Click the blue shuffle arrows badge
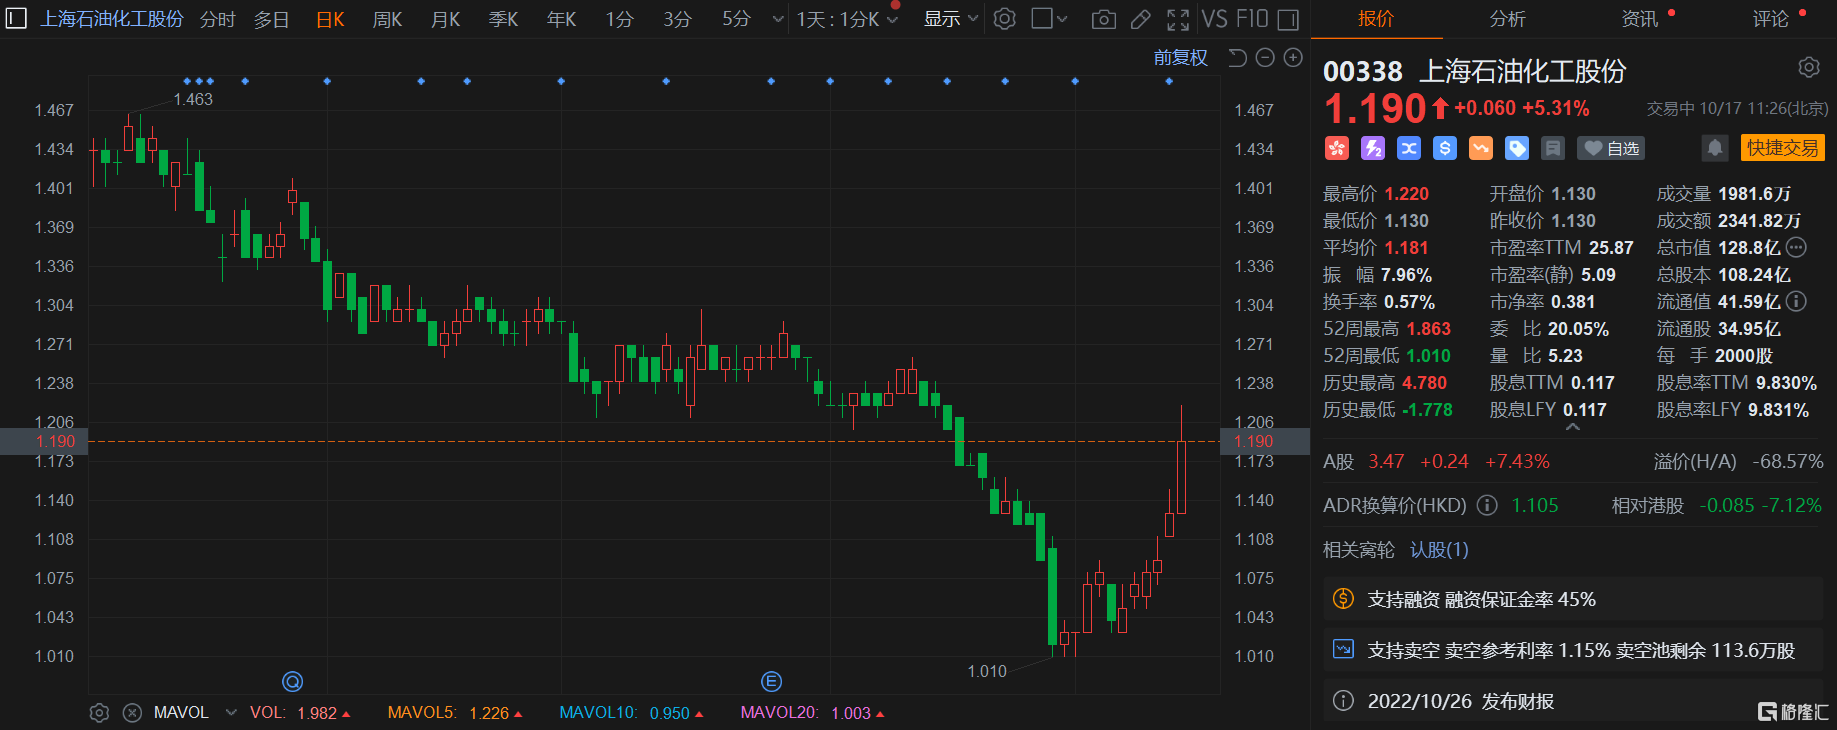 tap(1409, 149)
